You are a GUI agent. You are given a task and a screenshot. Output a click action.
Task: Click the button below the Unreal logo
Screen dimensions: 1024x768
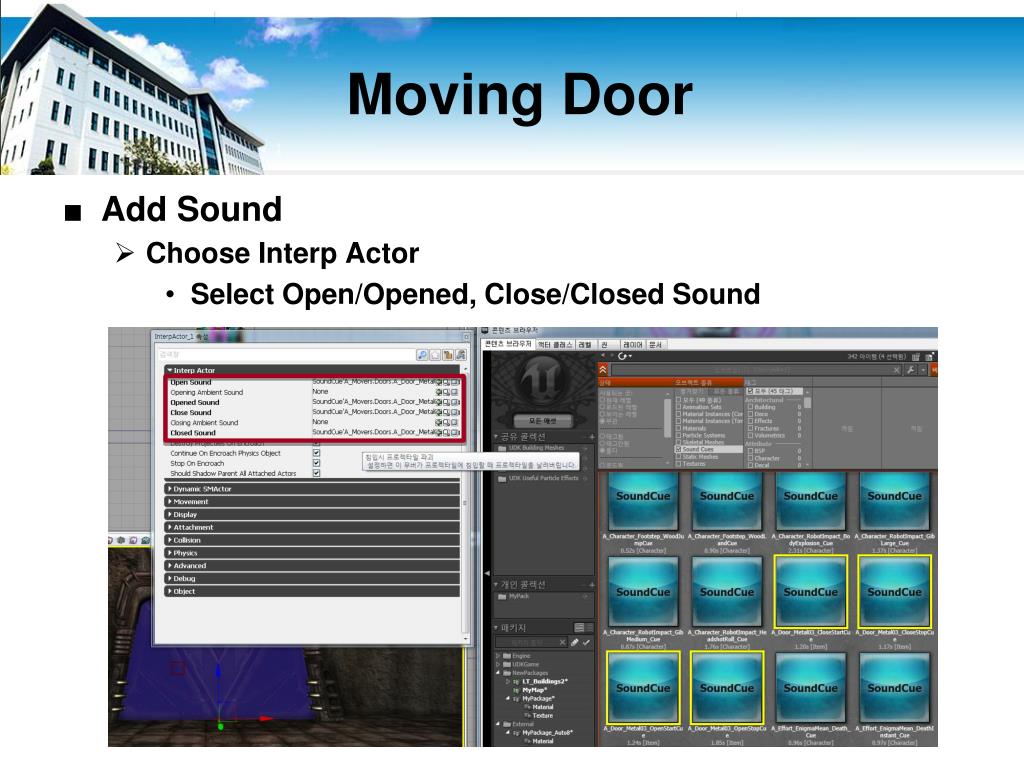[x=541, y=421]
